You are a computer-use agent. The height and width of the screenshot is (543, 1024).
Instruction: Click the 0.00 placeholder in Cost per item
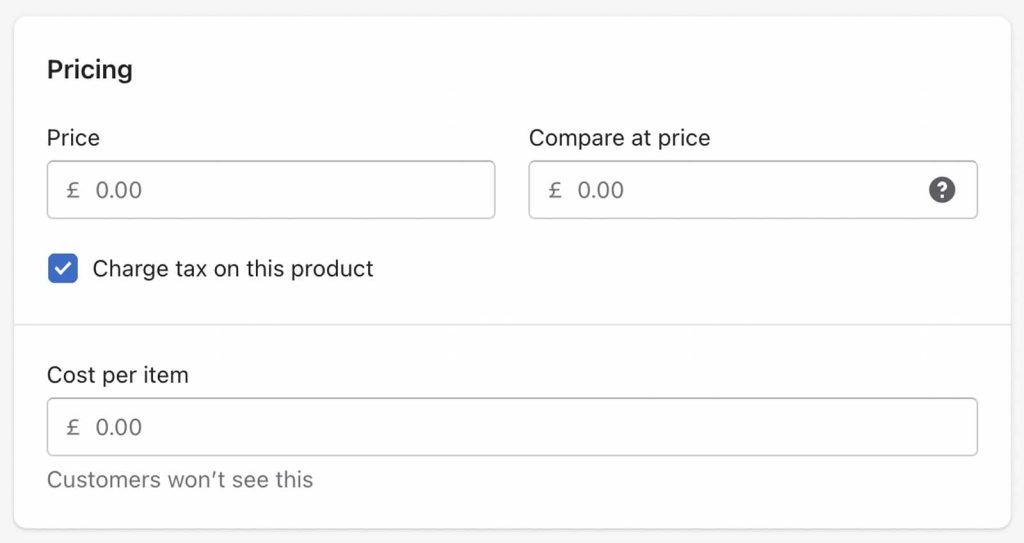coord(118,427)
